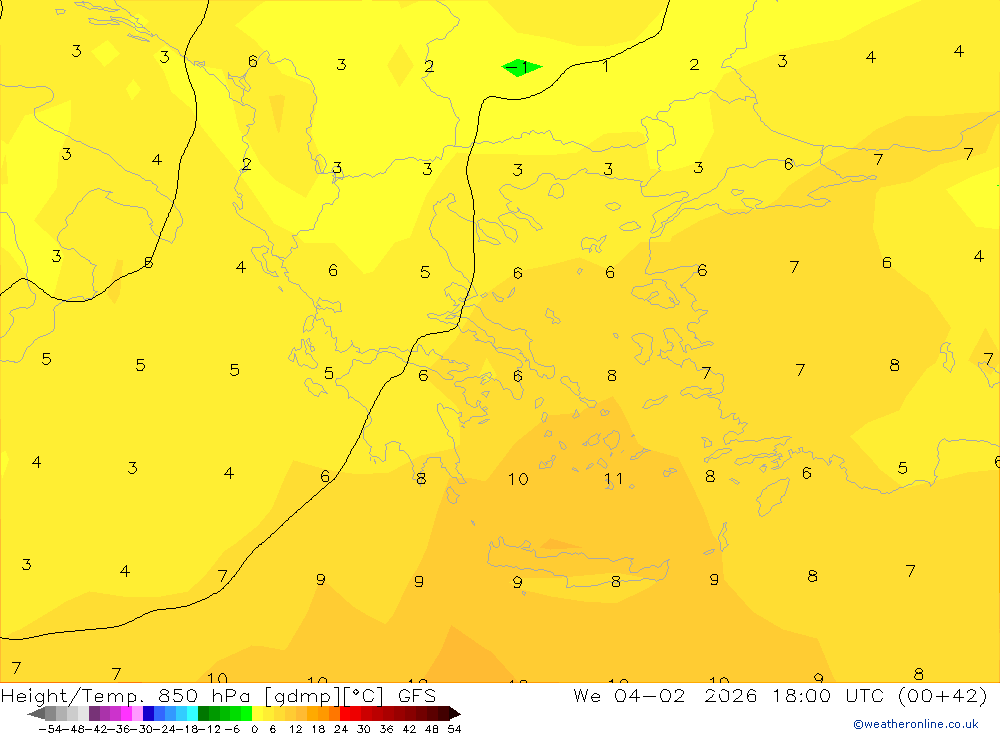Click the 54 label on the legend scale
This screenshot has width=1000, height=733.
click(454, 729)
